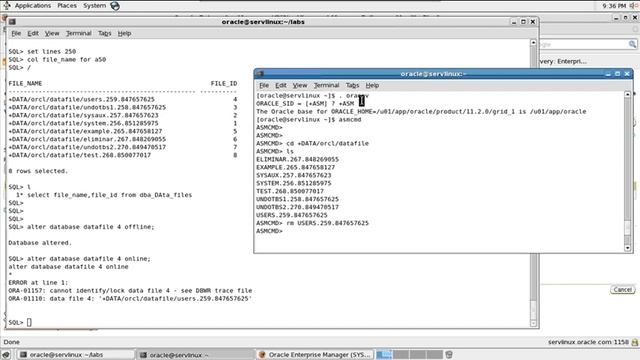
Task: Open File menu in labs terminal window
Action: coord(16,33)
